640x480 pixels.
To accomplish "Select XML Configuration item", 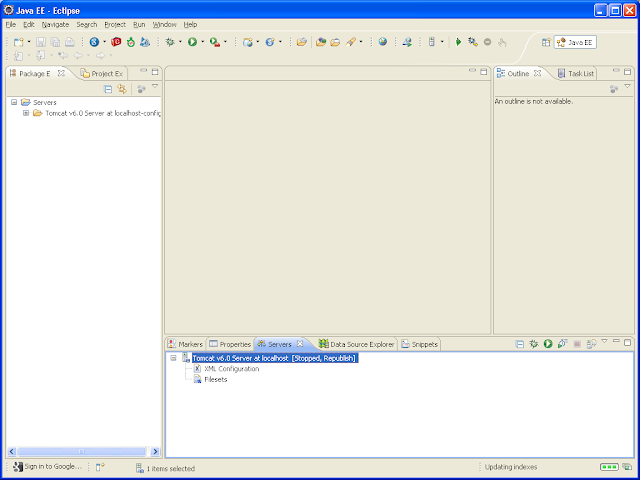I will (231, 369).
